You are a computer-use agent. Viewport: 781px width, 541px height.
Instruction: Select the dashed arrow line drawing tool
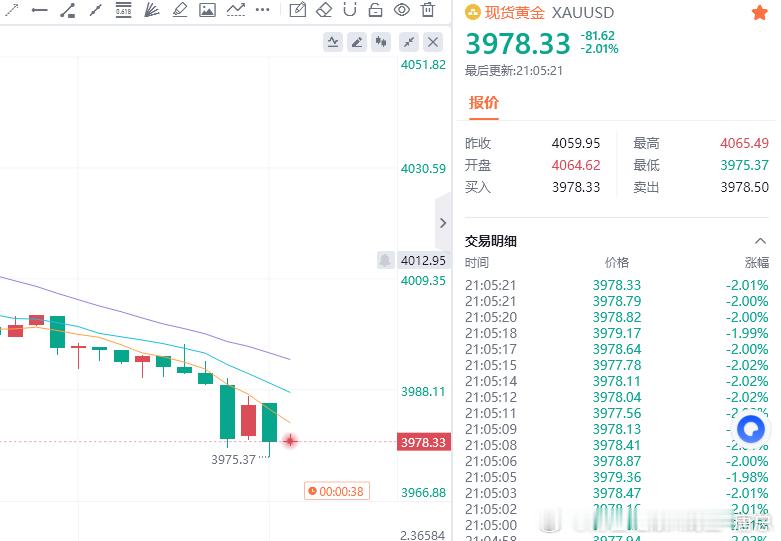pos(11,9)
